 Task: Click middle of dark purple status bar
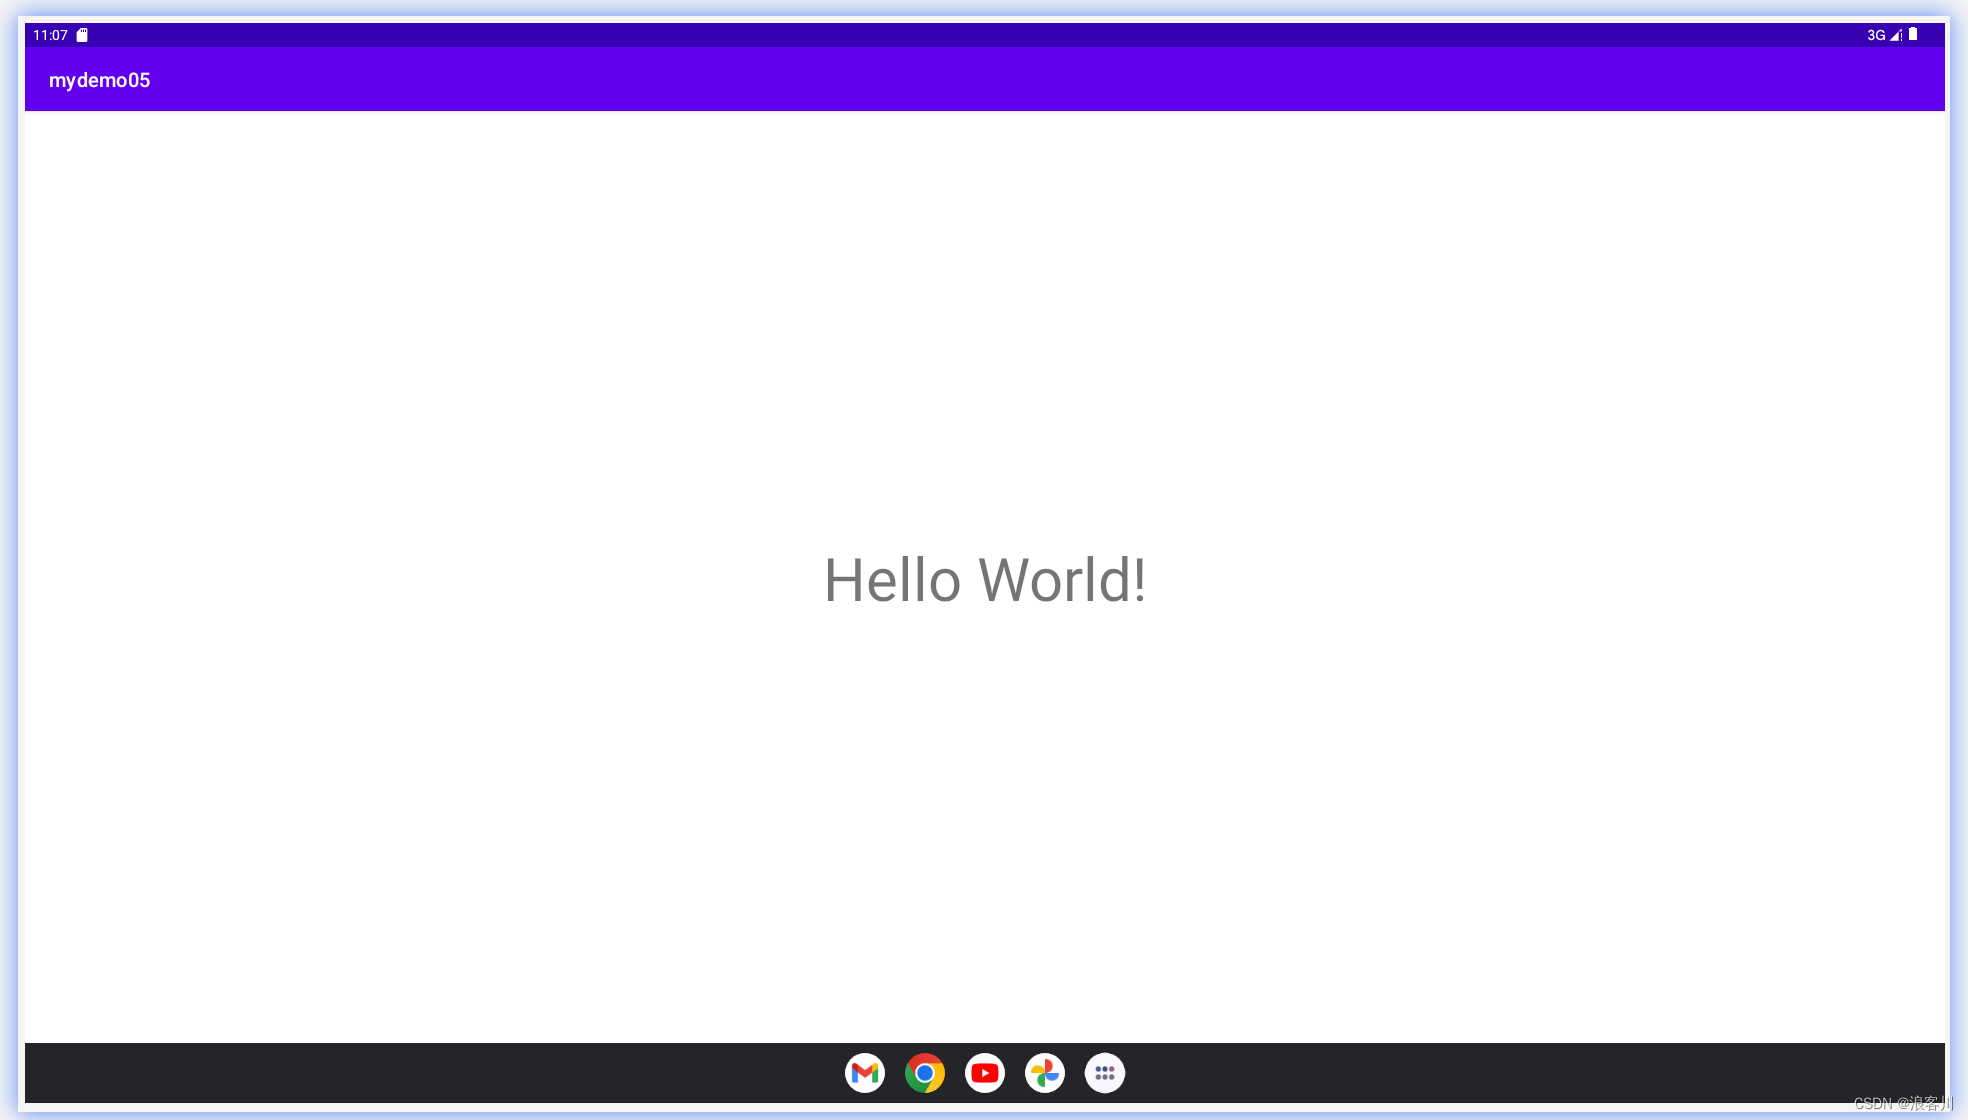click(x=985, y=35)
